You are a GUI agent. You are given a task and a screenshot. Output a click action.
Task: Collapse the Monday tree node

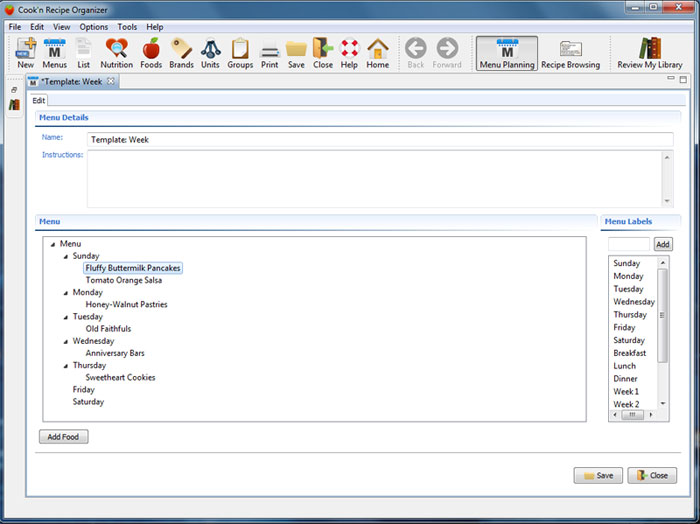66,293
